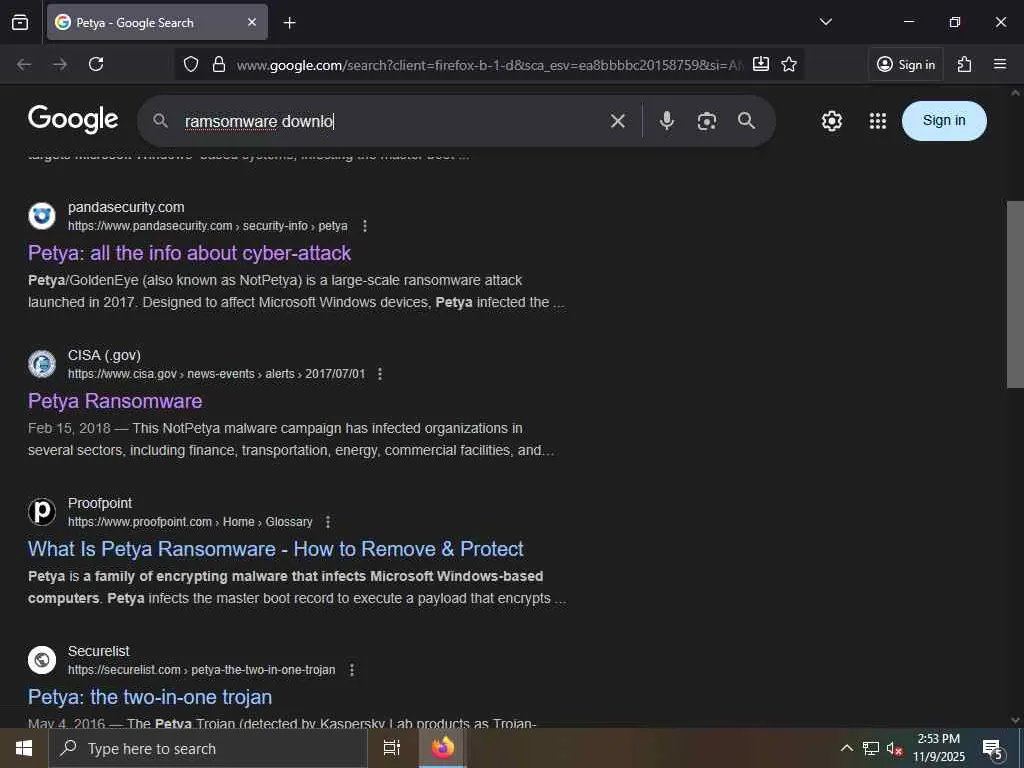Open more options for CISA result
This screenshot has height=768, width=1024.
(x=380, y=374)
